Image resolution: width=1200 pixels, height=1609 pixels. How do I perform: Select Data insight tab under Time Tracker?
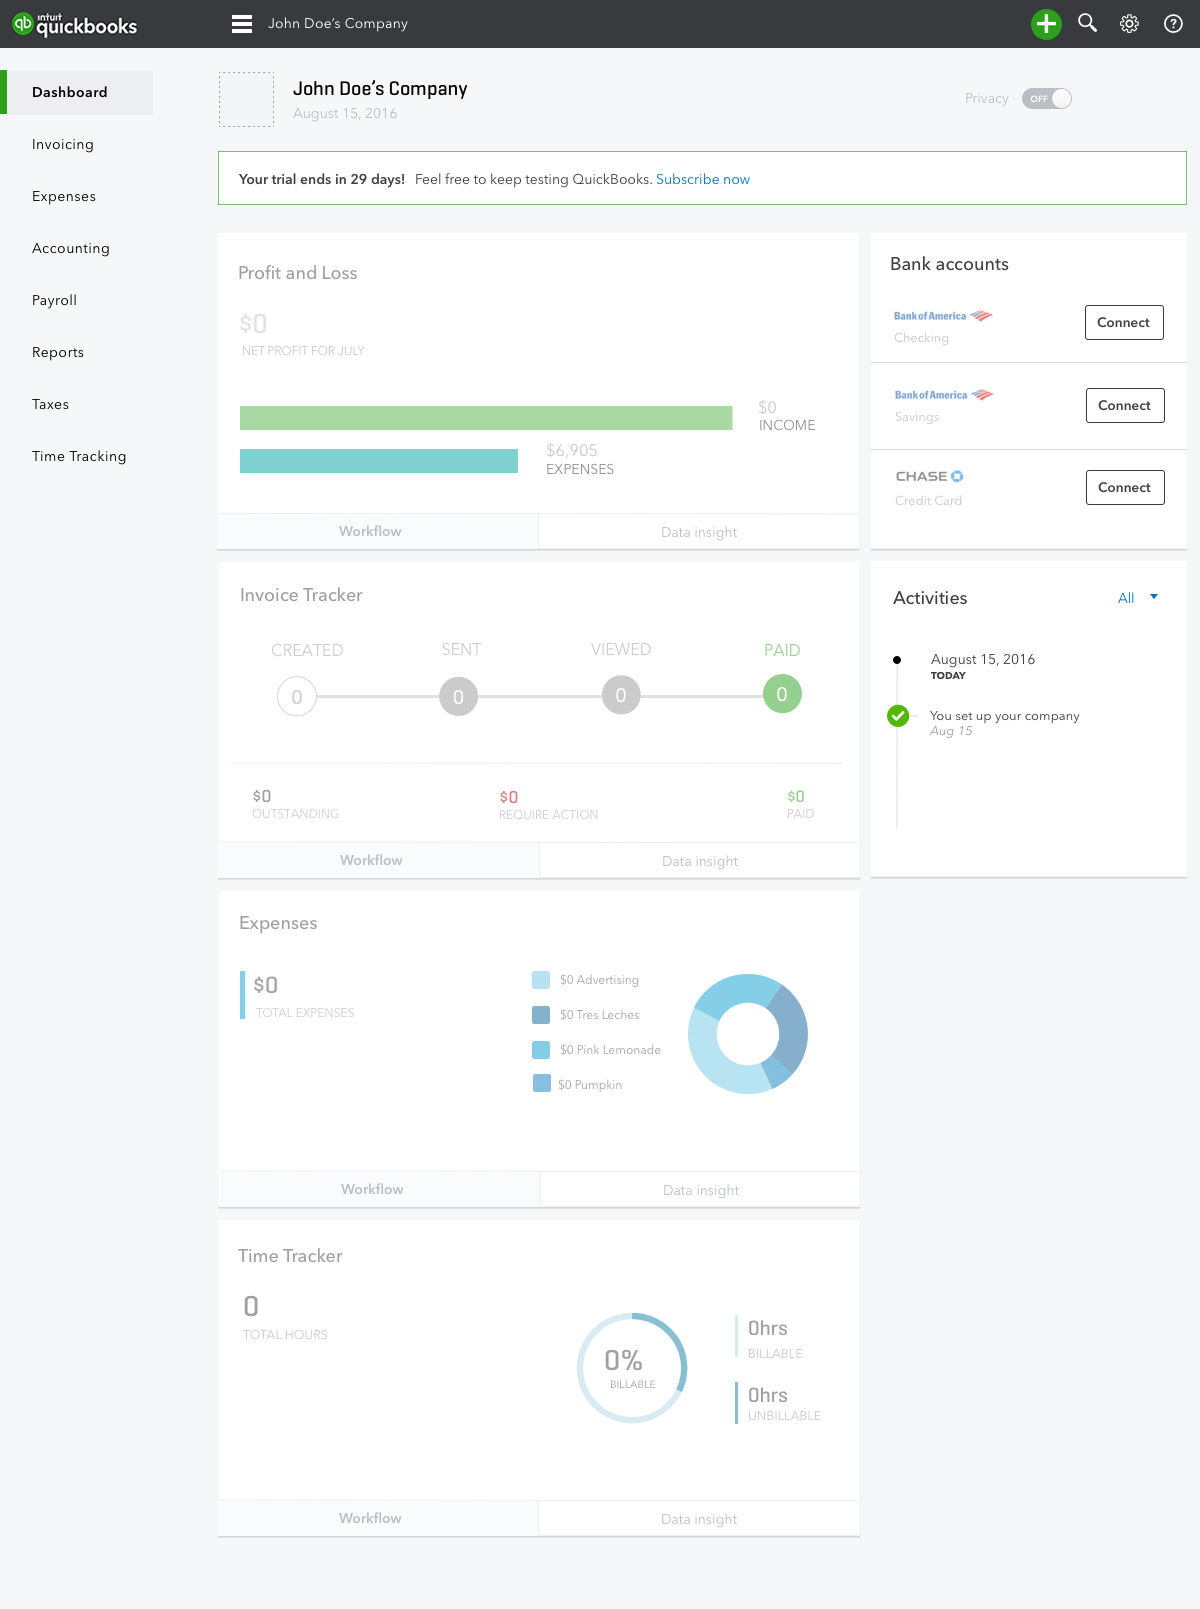tap(699, 1519)
